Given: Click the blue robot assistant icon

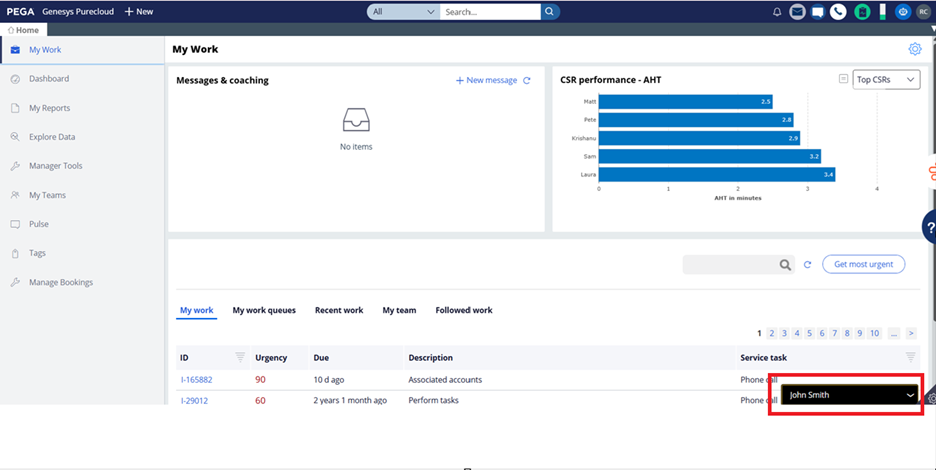Looking at the screenshot, I should coord(903,11).
